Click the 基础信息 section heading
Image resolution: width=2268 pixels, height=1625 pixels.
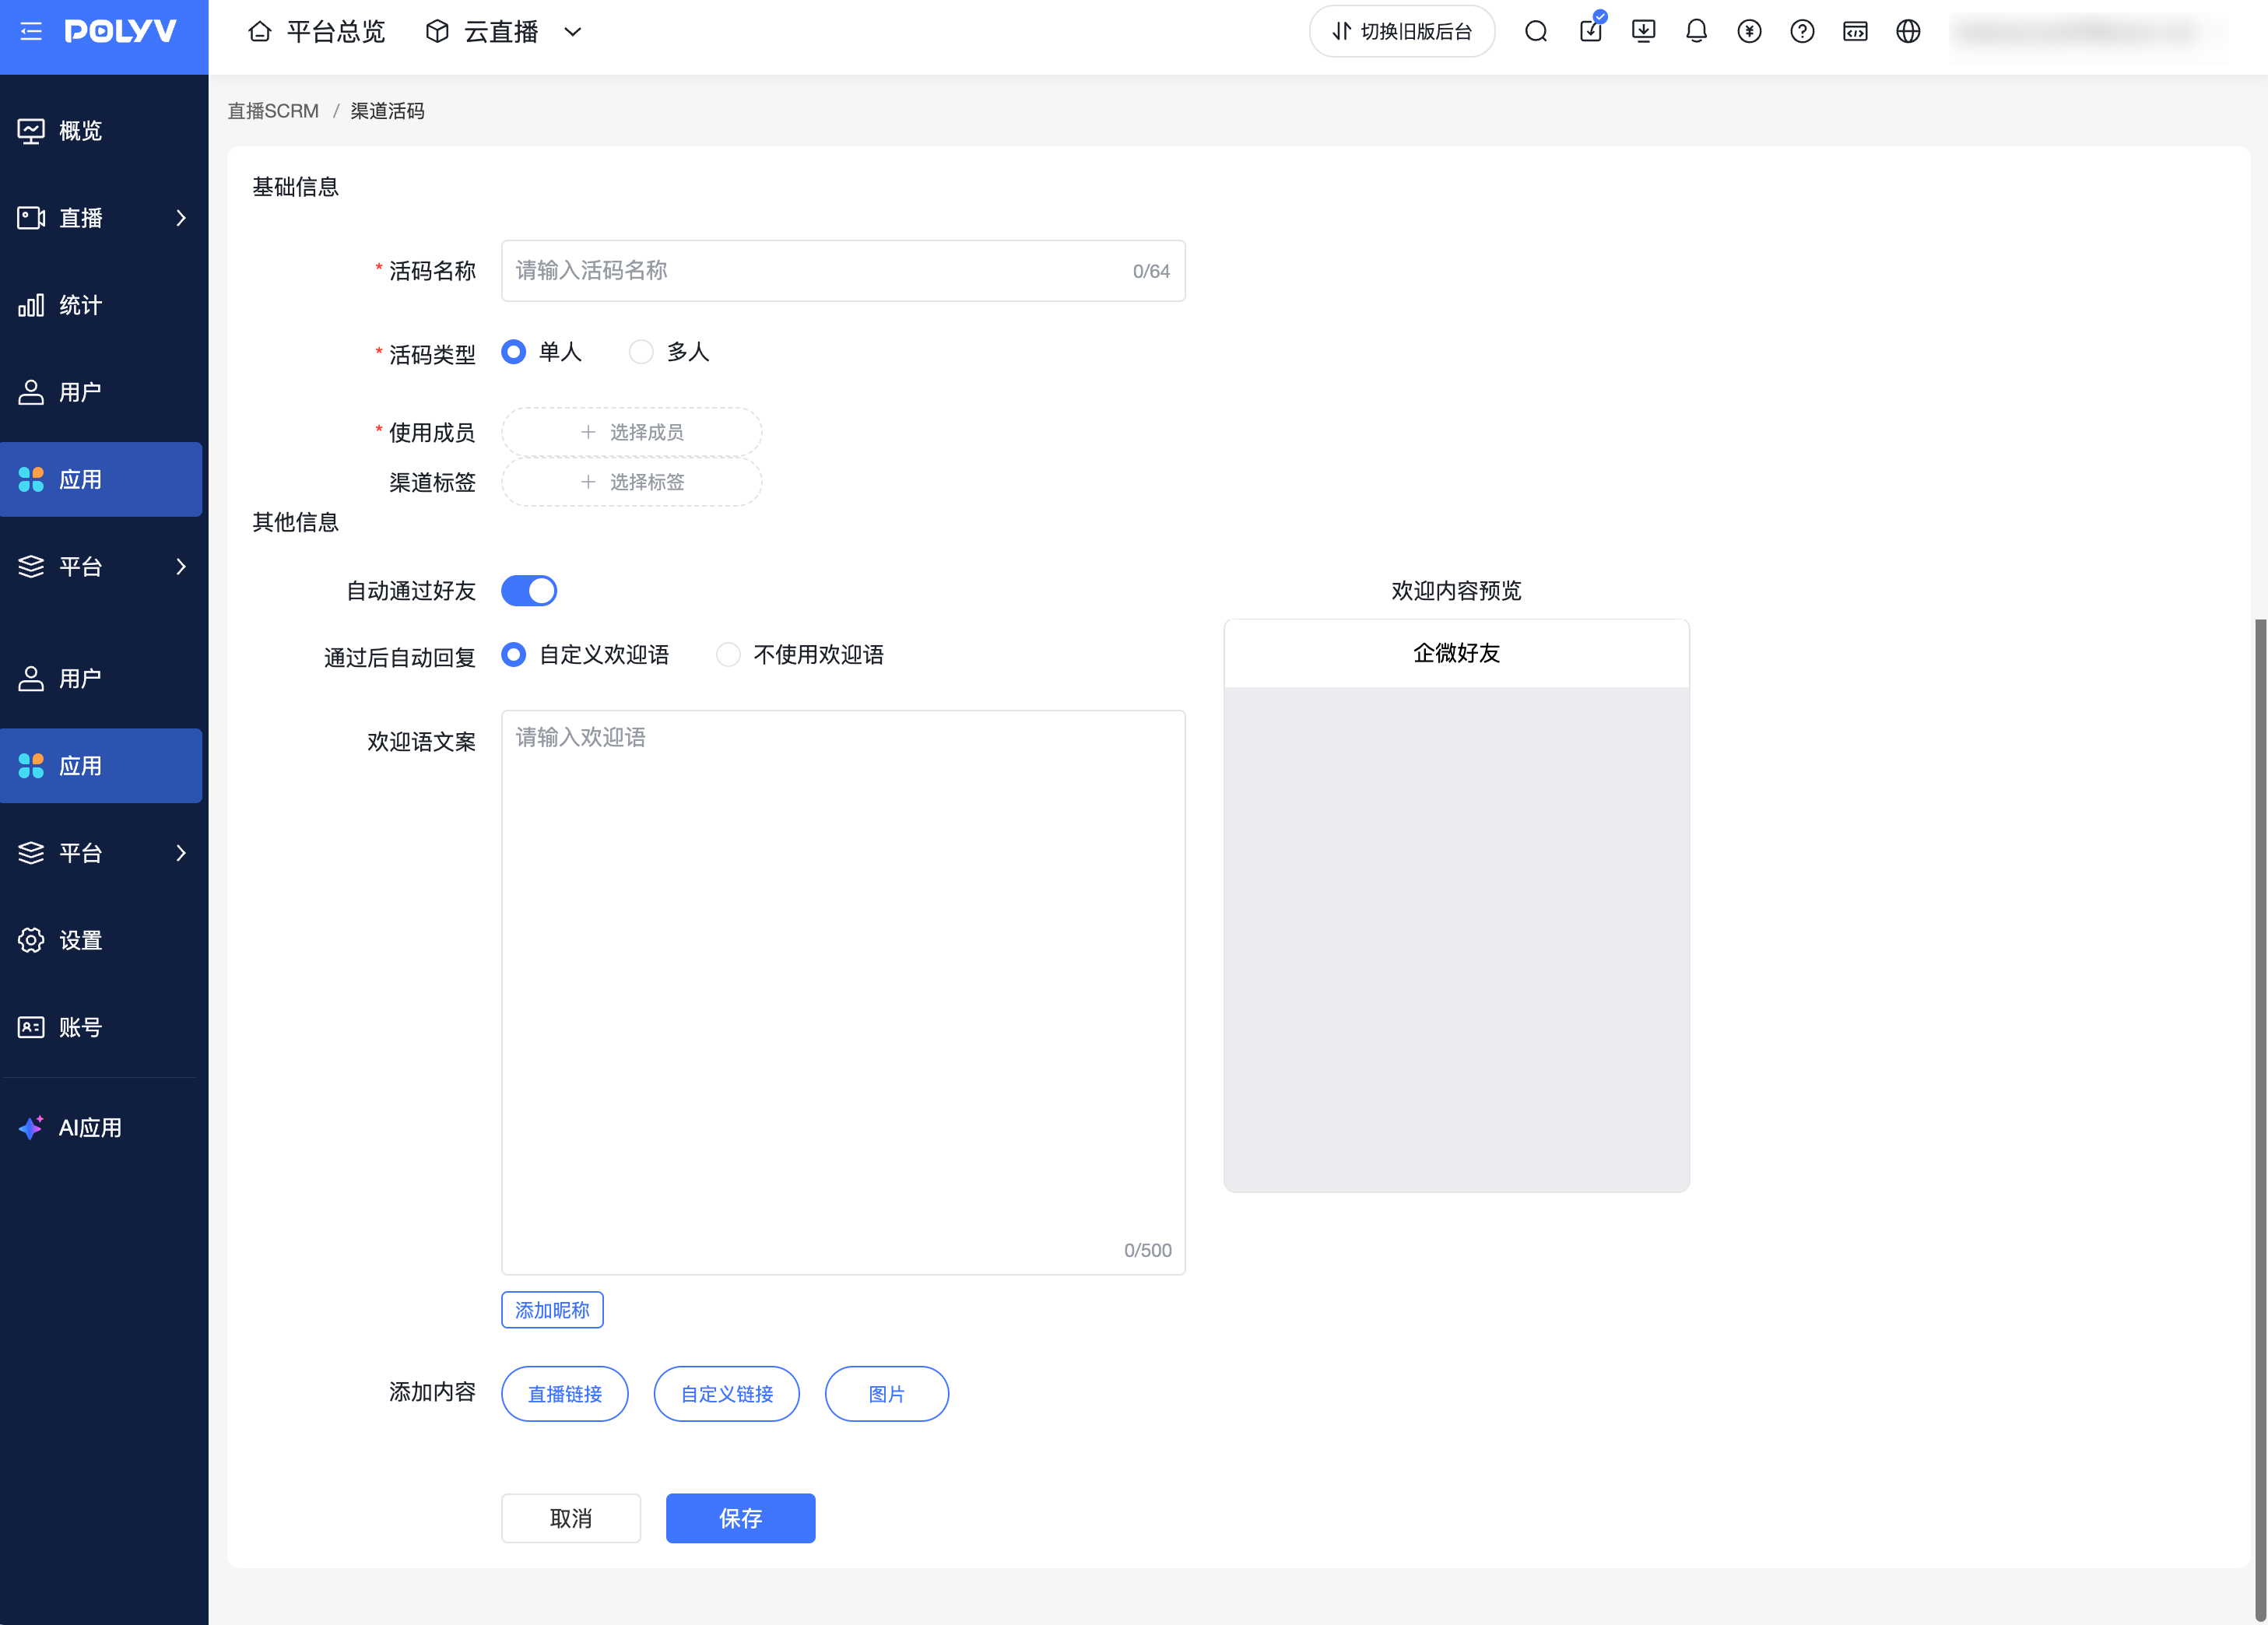click(x=296, y=187)
